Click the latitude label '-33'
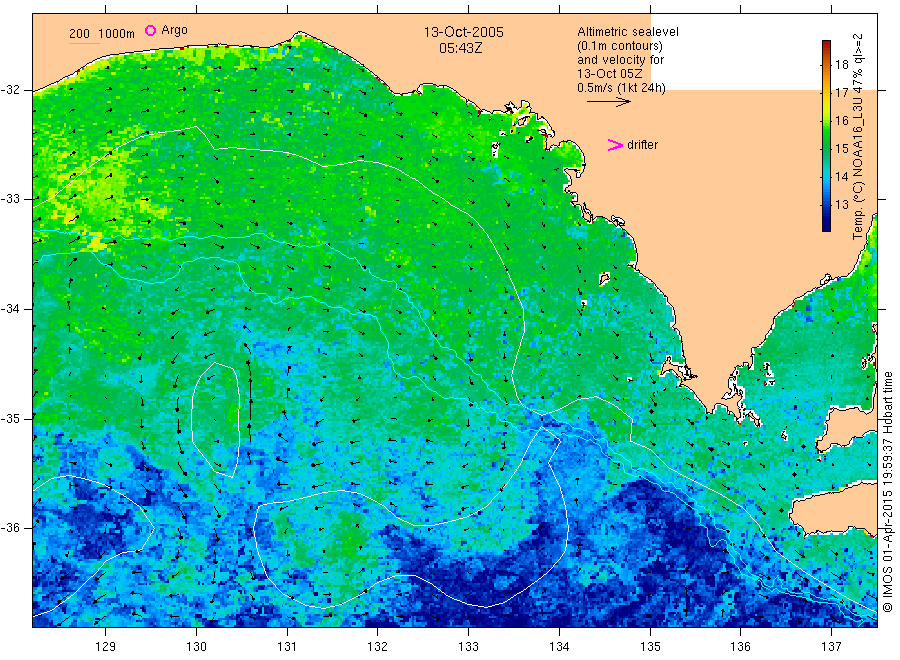This screenshot has width=900, height=660. tap(10, 199)
